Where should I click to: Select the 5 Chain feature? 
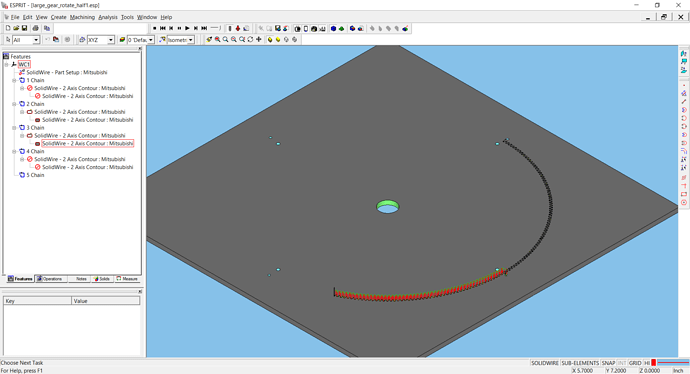(35, 175)
